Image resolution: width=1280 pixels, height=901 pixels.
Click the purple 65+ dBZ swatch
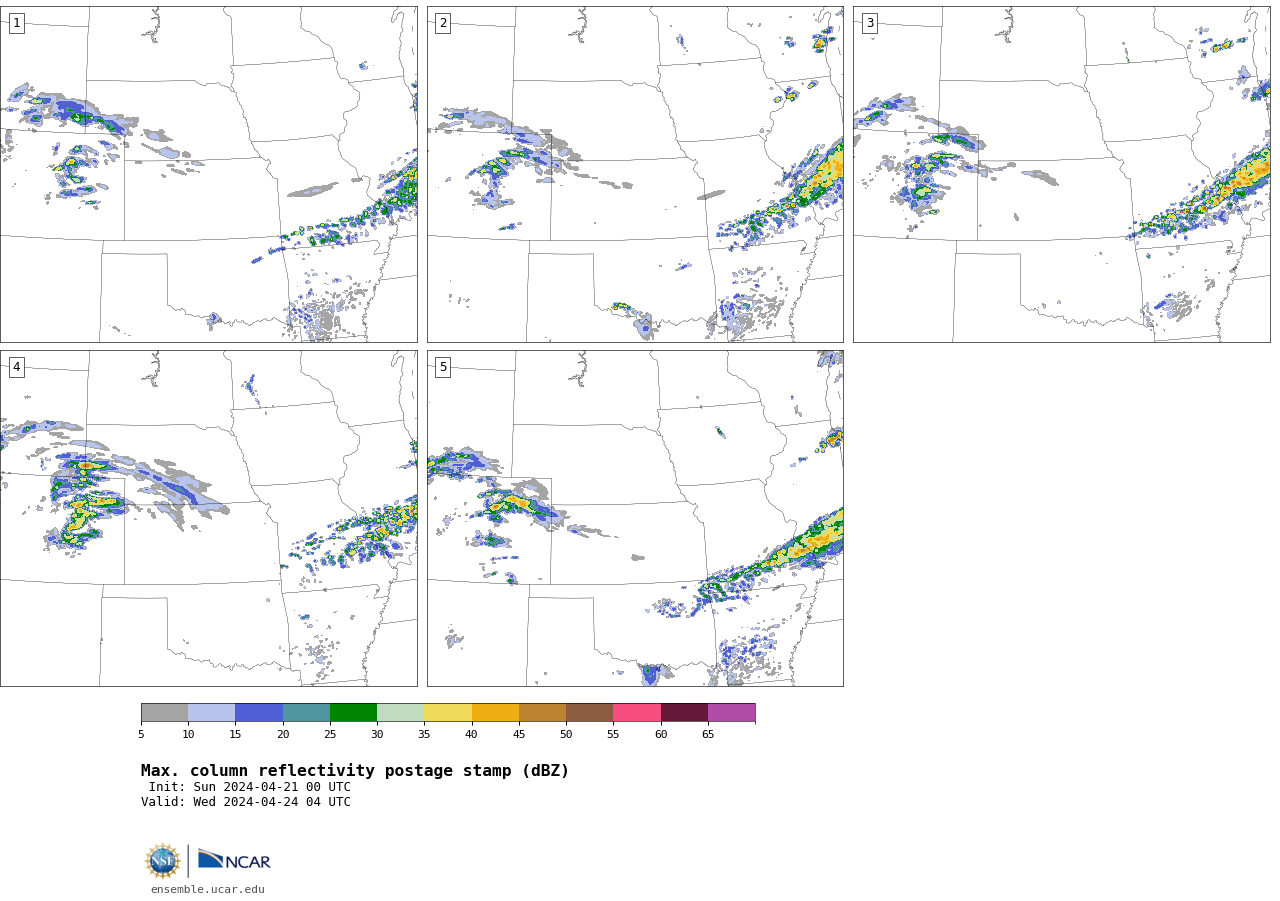point(731,713)
